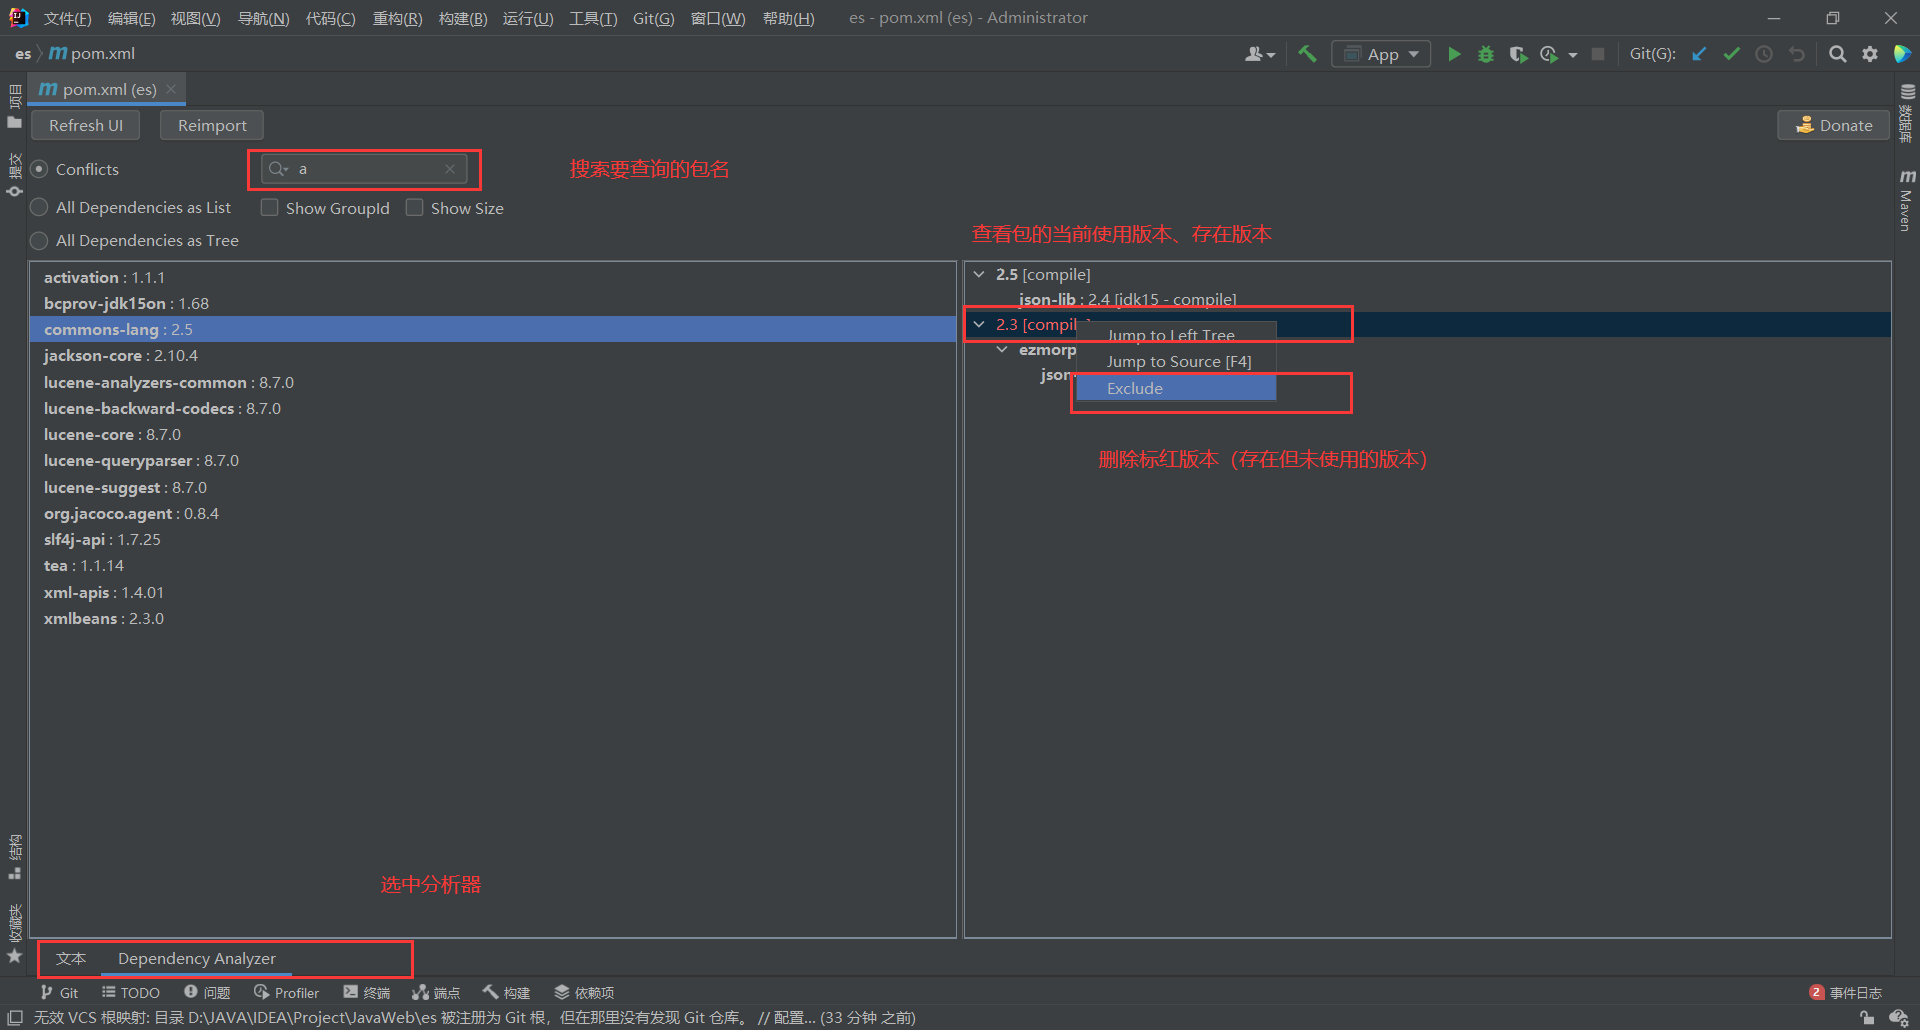Image resolution: width=1920 pixels, height=1030 pixels.
Task: Open the 编辑(E) menu
Action: (131, 18)
